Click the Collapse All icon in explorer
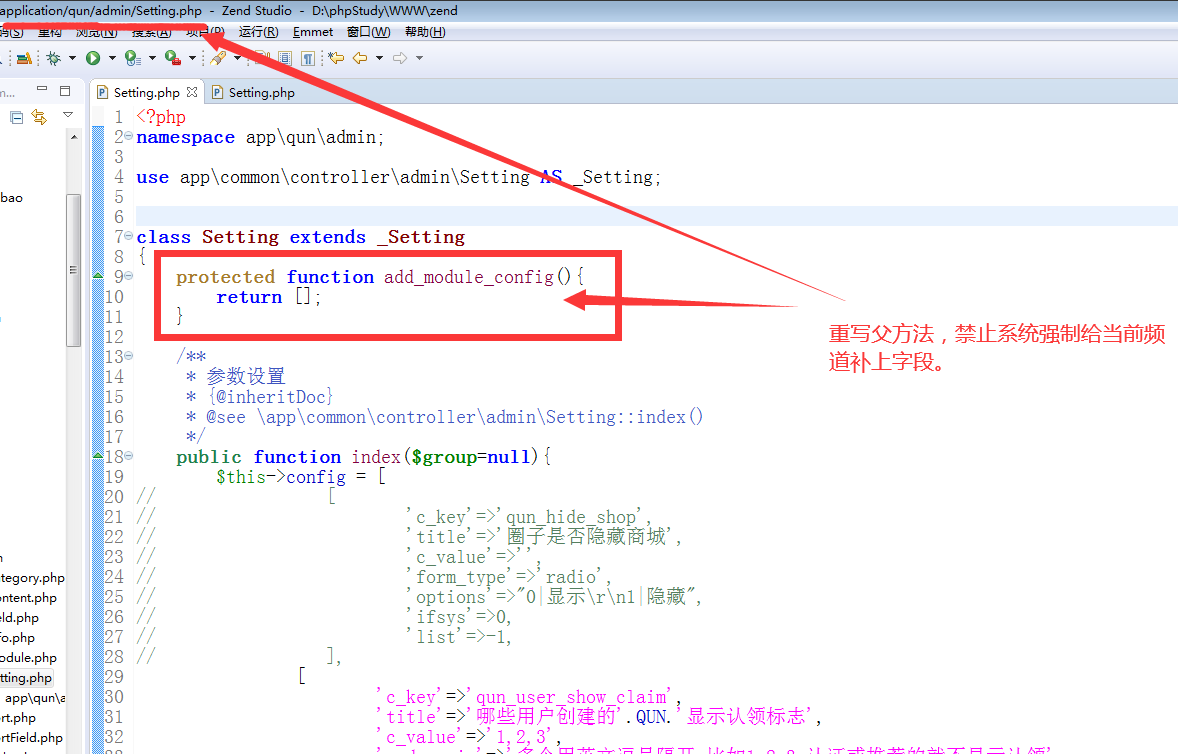 click(17, 117)
